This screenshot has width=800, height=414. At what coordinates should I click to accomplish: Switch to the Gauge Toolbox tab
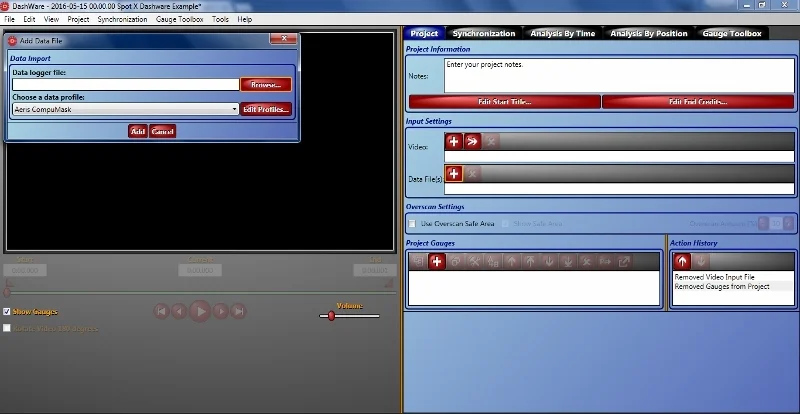point(732,33)
